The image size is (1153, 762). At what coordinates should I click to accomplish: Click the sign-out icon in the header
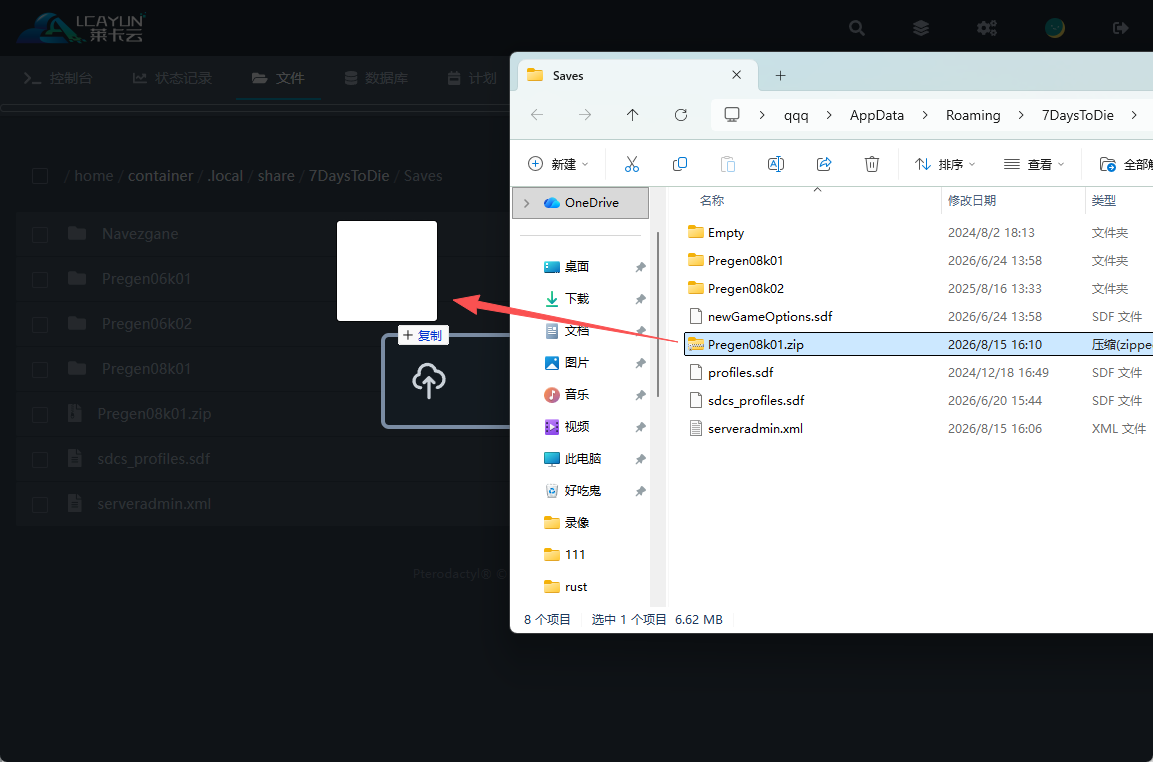[x=1121, y=28]
